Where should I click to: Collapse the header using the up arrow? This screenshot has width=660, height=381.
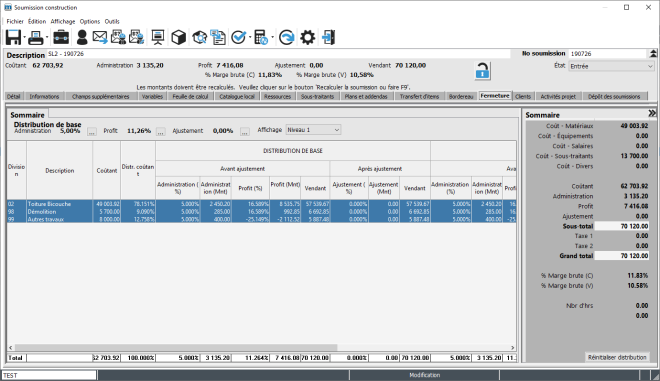click(653, 53)
